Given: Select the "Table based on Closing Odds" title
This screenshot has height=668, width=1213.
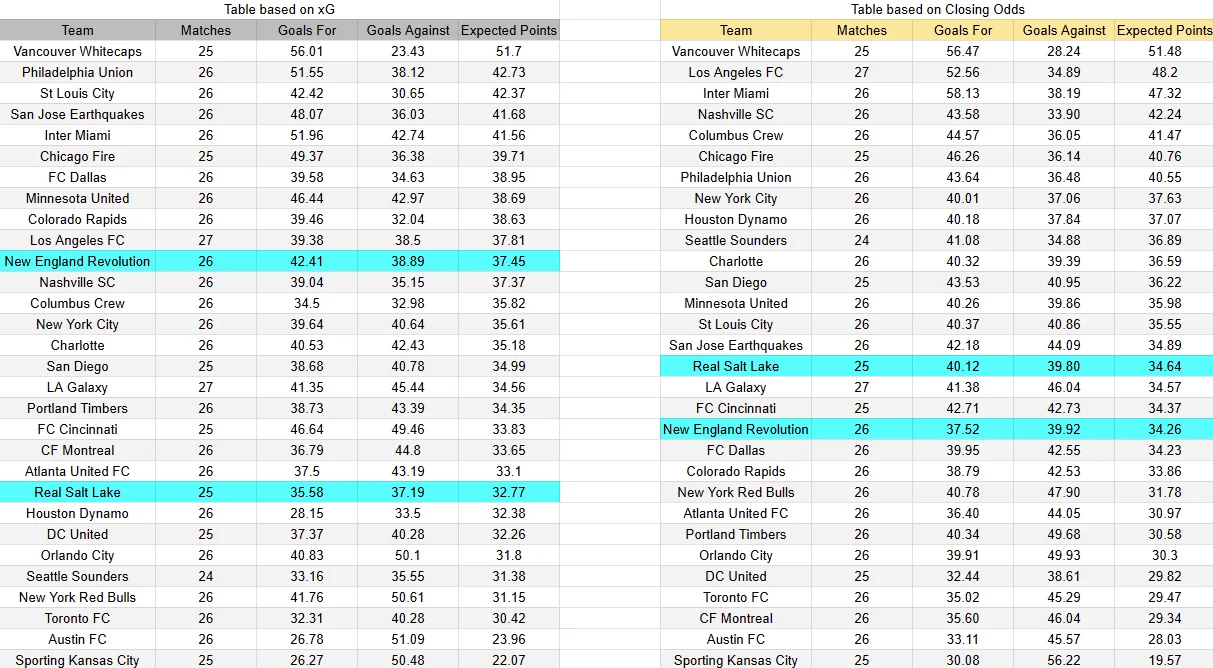Looking at the screenshot, I should pos(936,9).
